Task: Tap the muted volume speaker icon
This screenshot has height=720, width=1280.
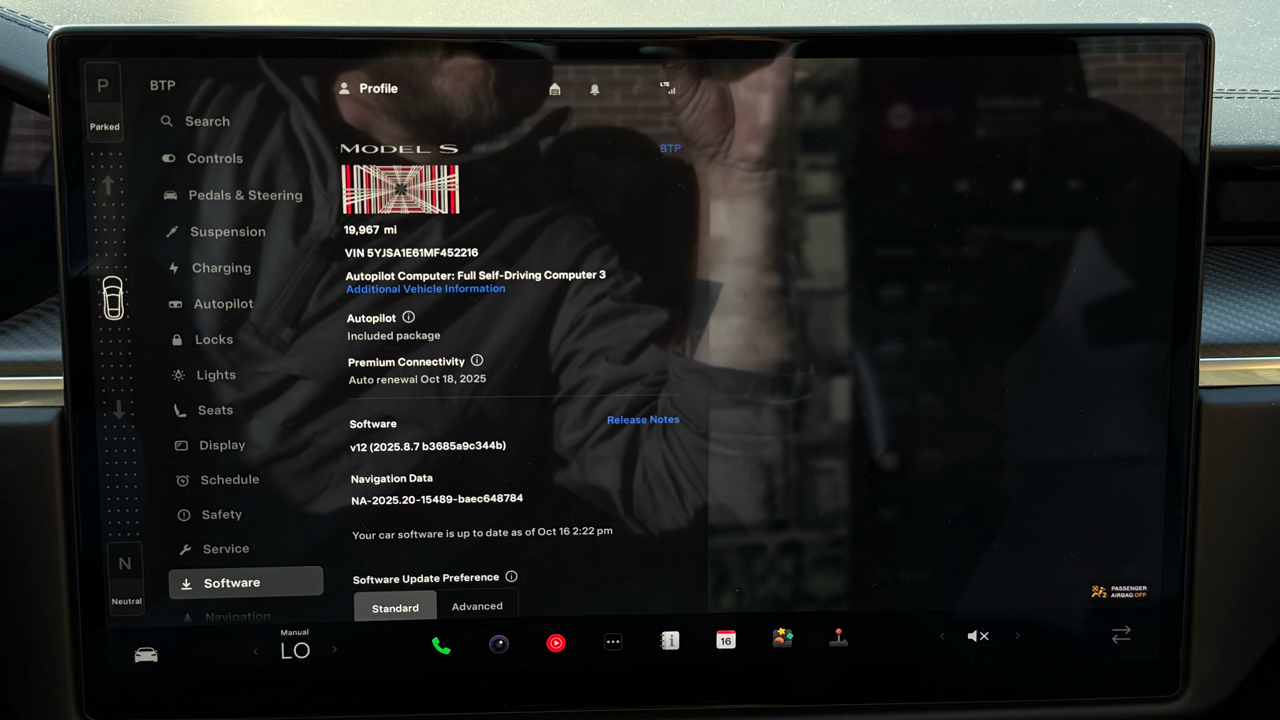Action: (978, 636)
